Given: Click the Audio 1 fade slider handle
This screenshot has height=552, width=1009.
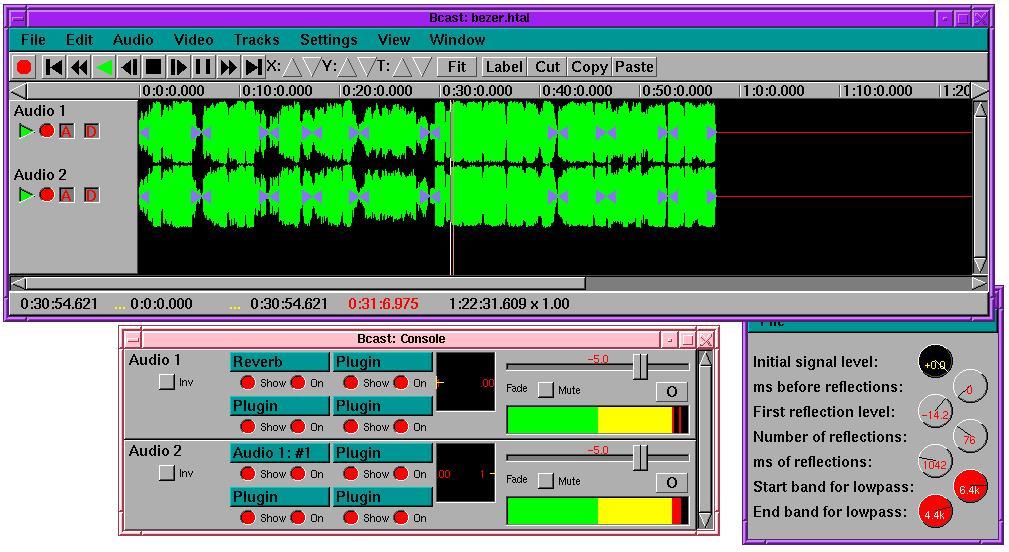Looking at the screenshot, I should (640, 367).
